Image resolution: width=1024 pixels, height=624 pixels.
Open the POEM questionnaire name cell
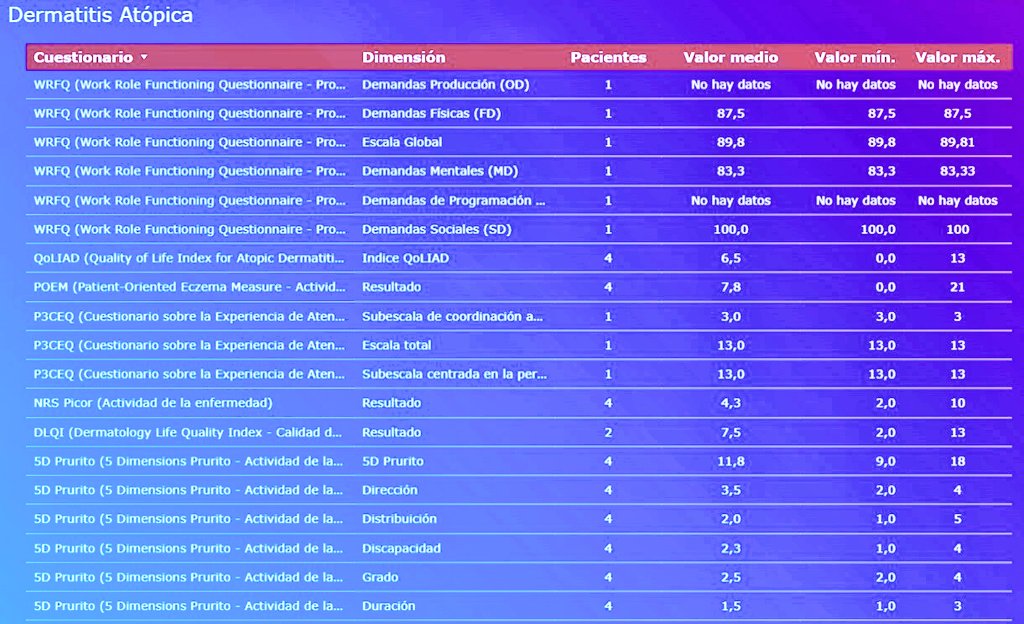tap(189, 287)
